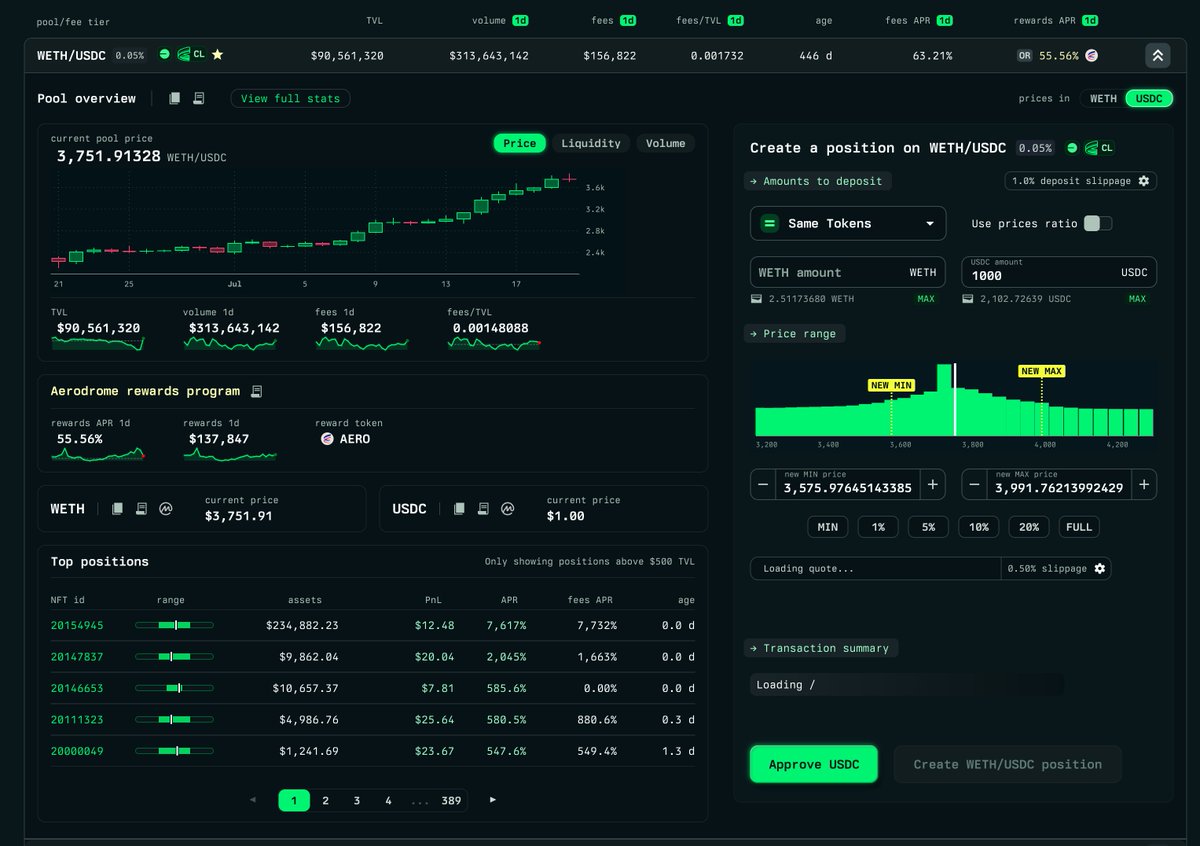The height and width of the screenshot is (846, 1200).
Task: Select the Price chart tab
Action: click(x=519, y=143)
